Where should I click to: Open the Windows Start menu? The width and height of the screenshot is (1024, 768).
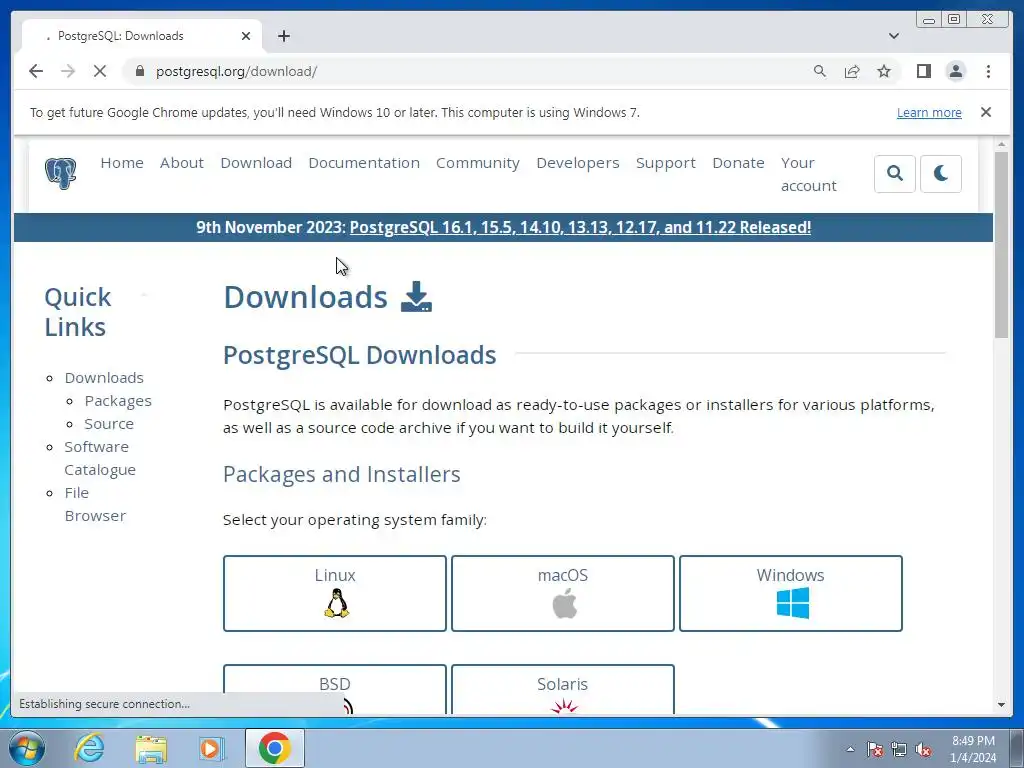coord(27,748)
